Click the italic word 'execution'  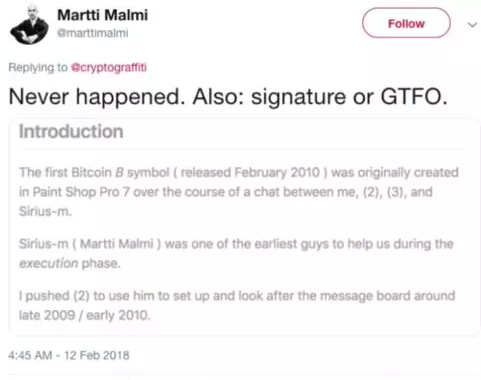click(49, 263)
